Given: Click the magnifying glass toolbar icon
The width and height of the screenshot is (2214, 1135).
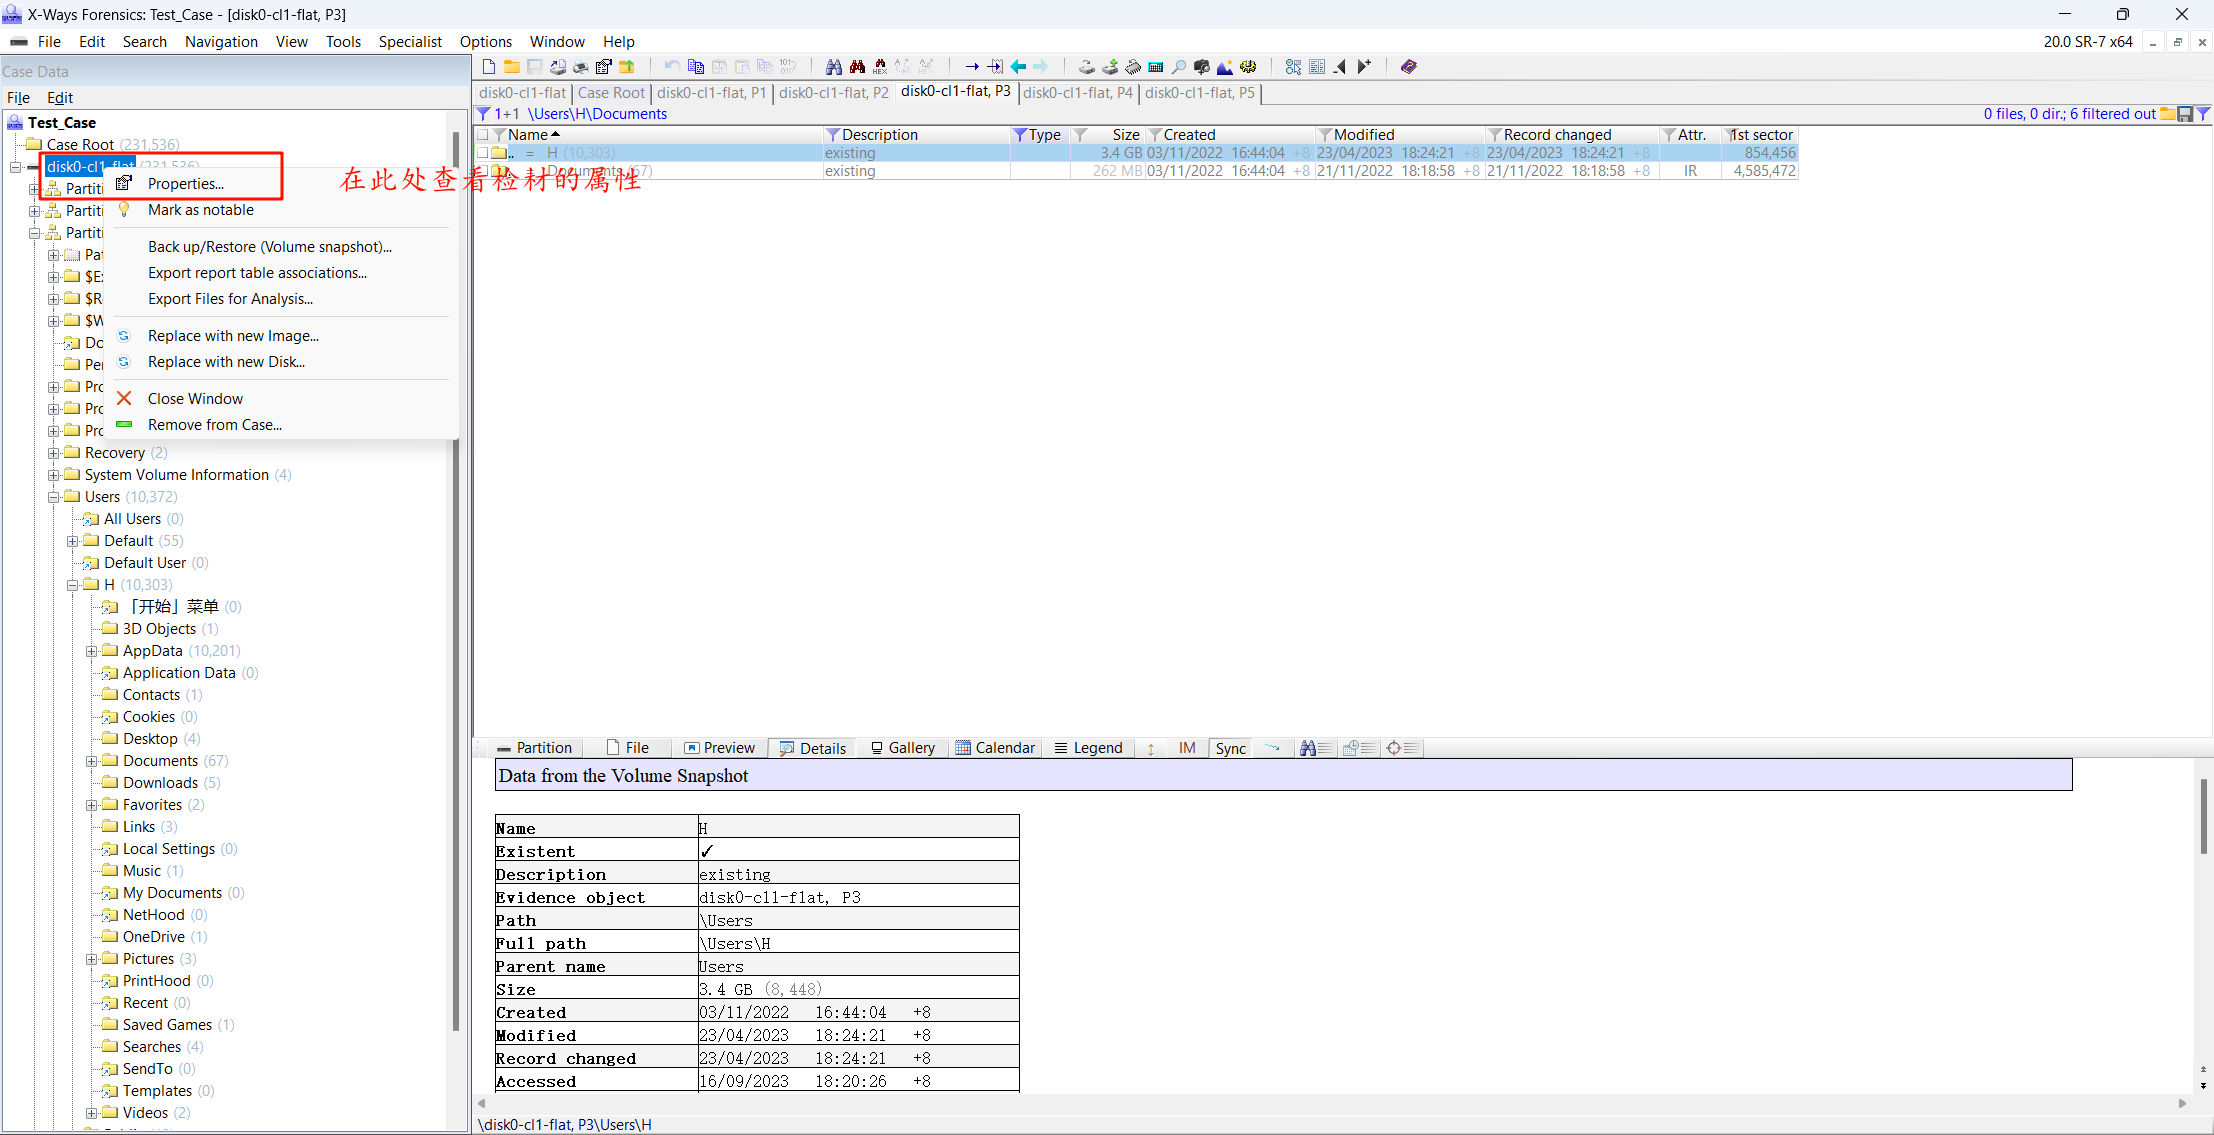Looking at the screenshot, I should coord(1179,67).
